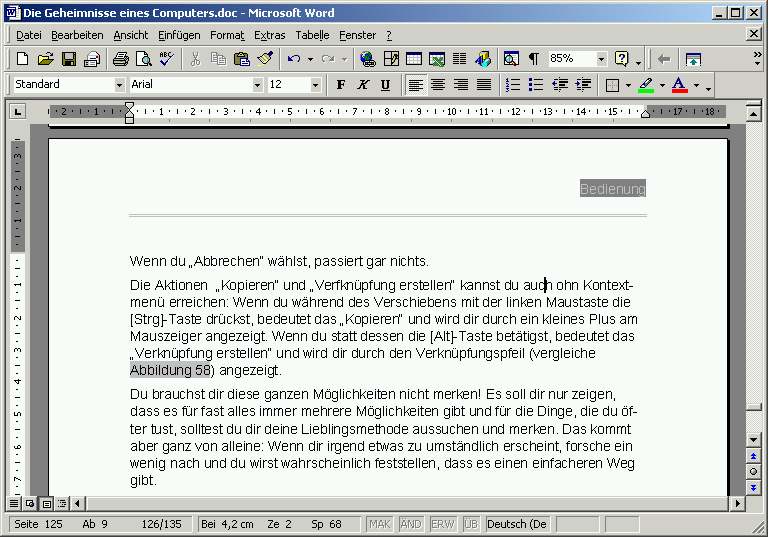Click the Insert Table icon

(x=413, y=59)
